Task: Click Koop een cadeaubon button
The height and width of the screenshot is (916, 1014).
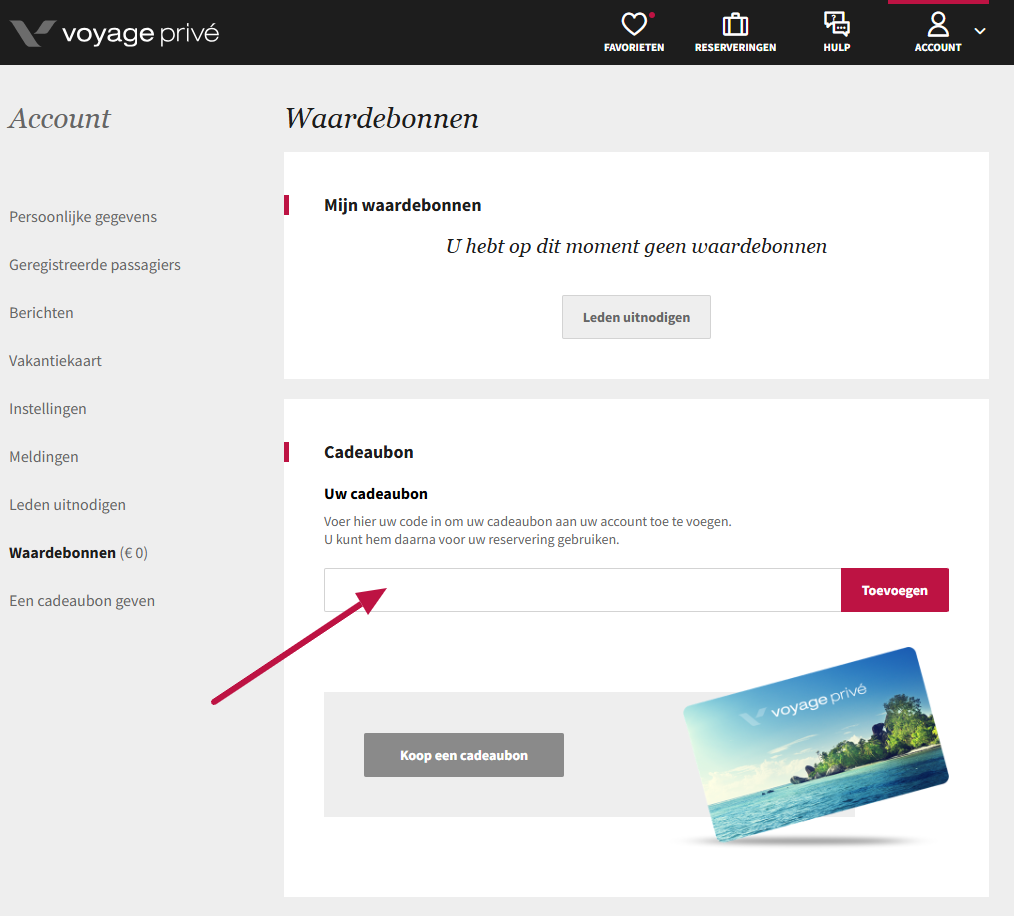Action: tap(464, 755)
